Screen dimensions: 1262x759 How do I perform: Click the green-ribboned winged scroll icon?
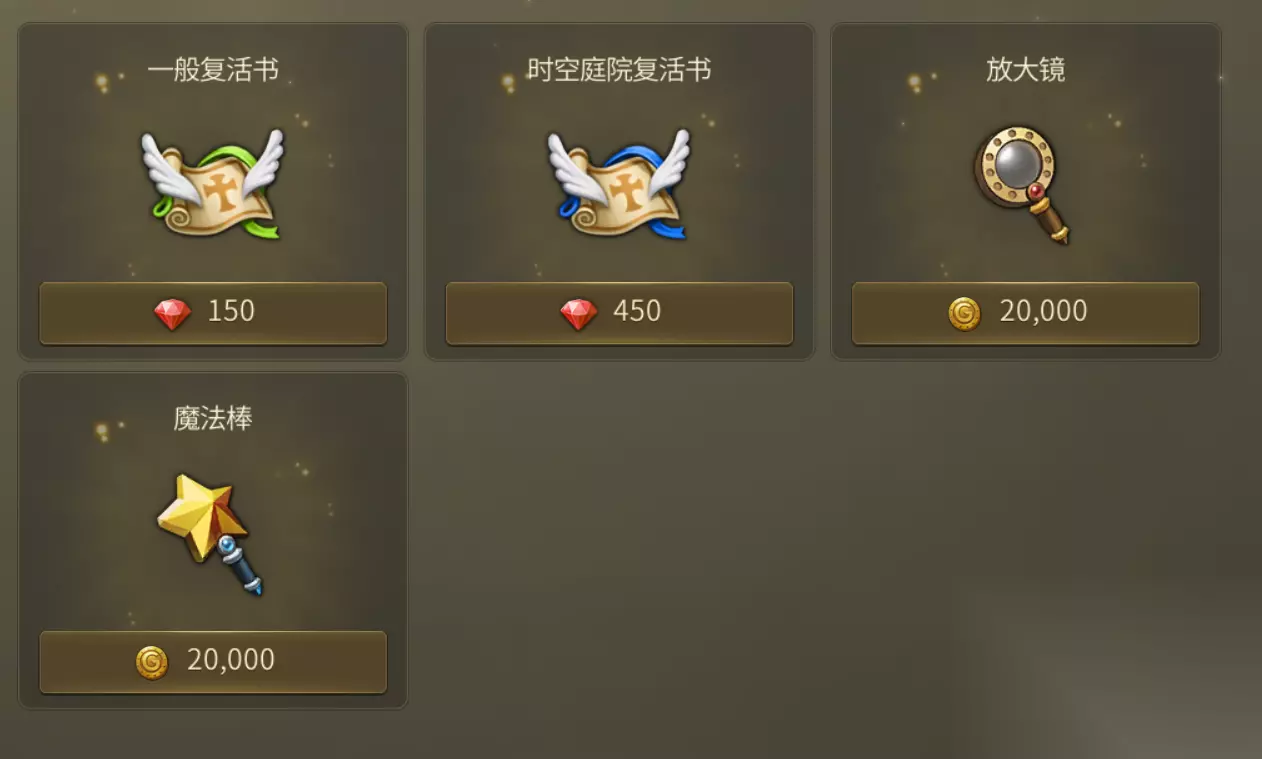pyautogui.click(x=212, y=185)
